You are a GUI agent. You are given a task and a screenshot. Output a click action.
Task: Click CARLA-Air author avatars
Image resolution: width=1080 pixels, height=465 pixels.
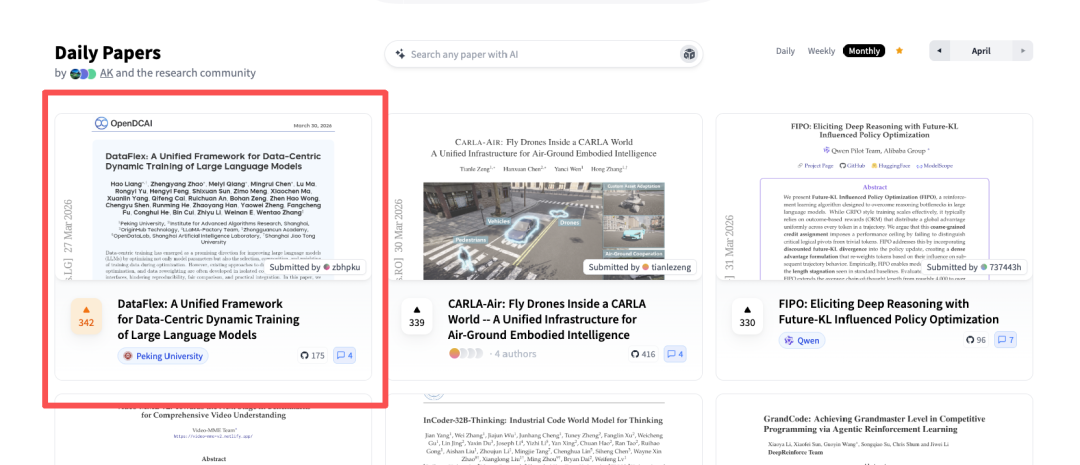point(466,354)
